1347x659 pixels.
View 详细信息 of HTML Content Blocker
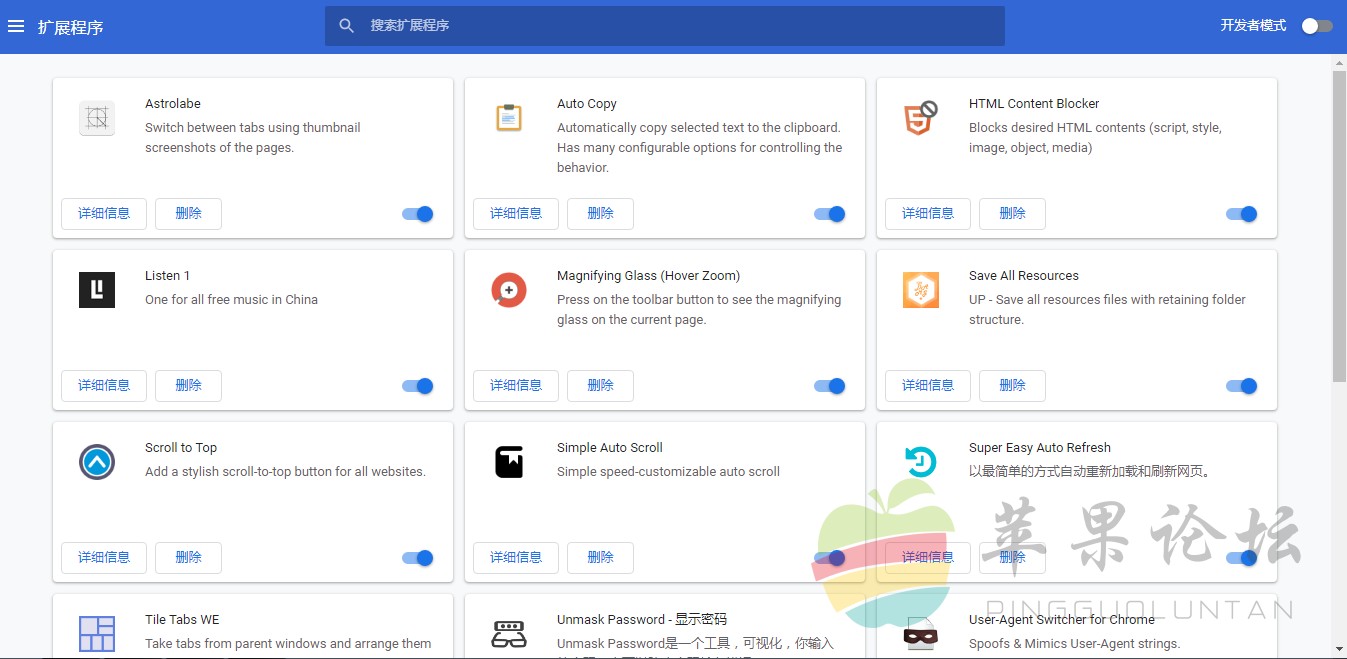click(928, 214)
